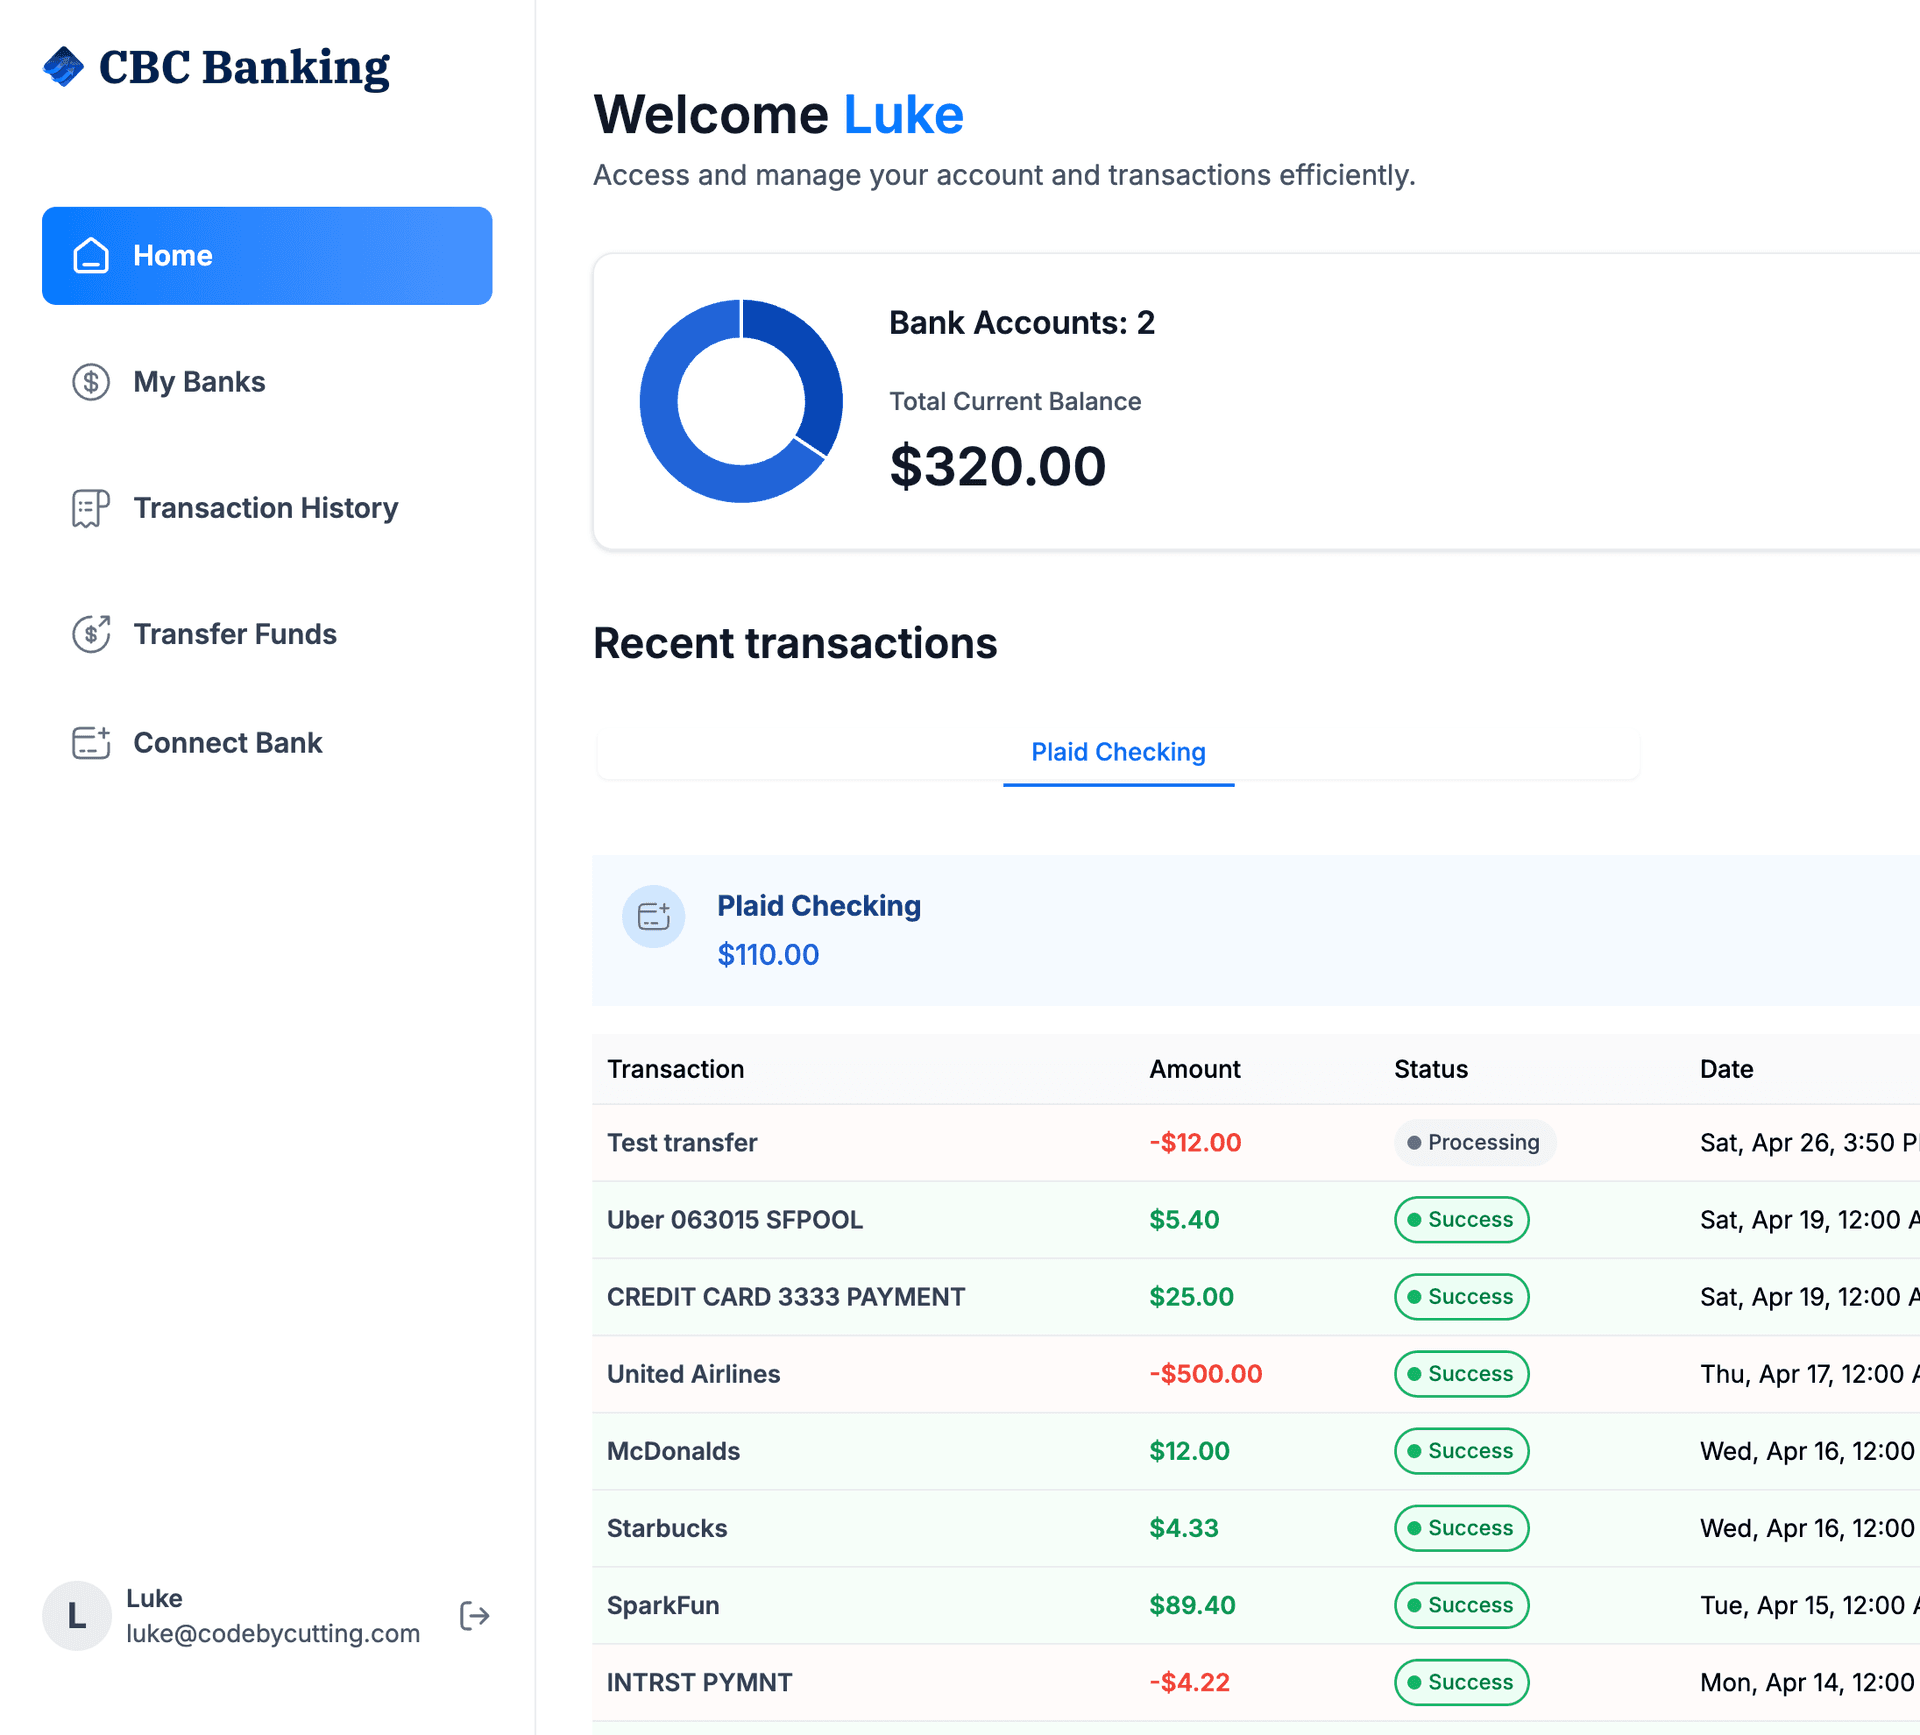Click the Starbucks transaction row

click(667, 1528)
